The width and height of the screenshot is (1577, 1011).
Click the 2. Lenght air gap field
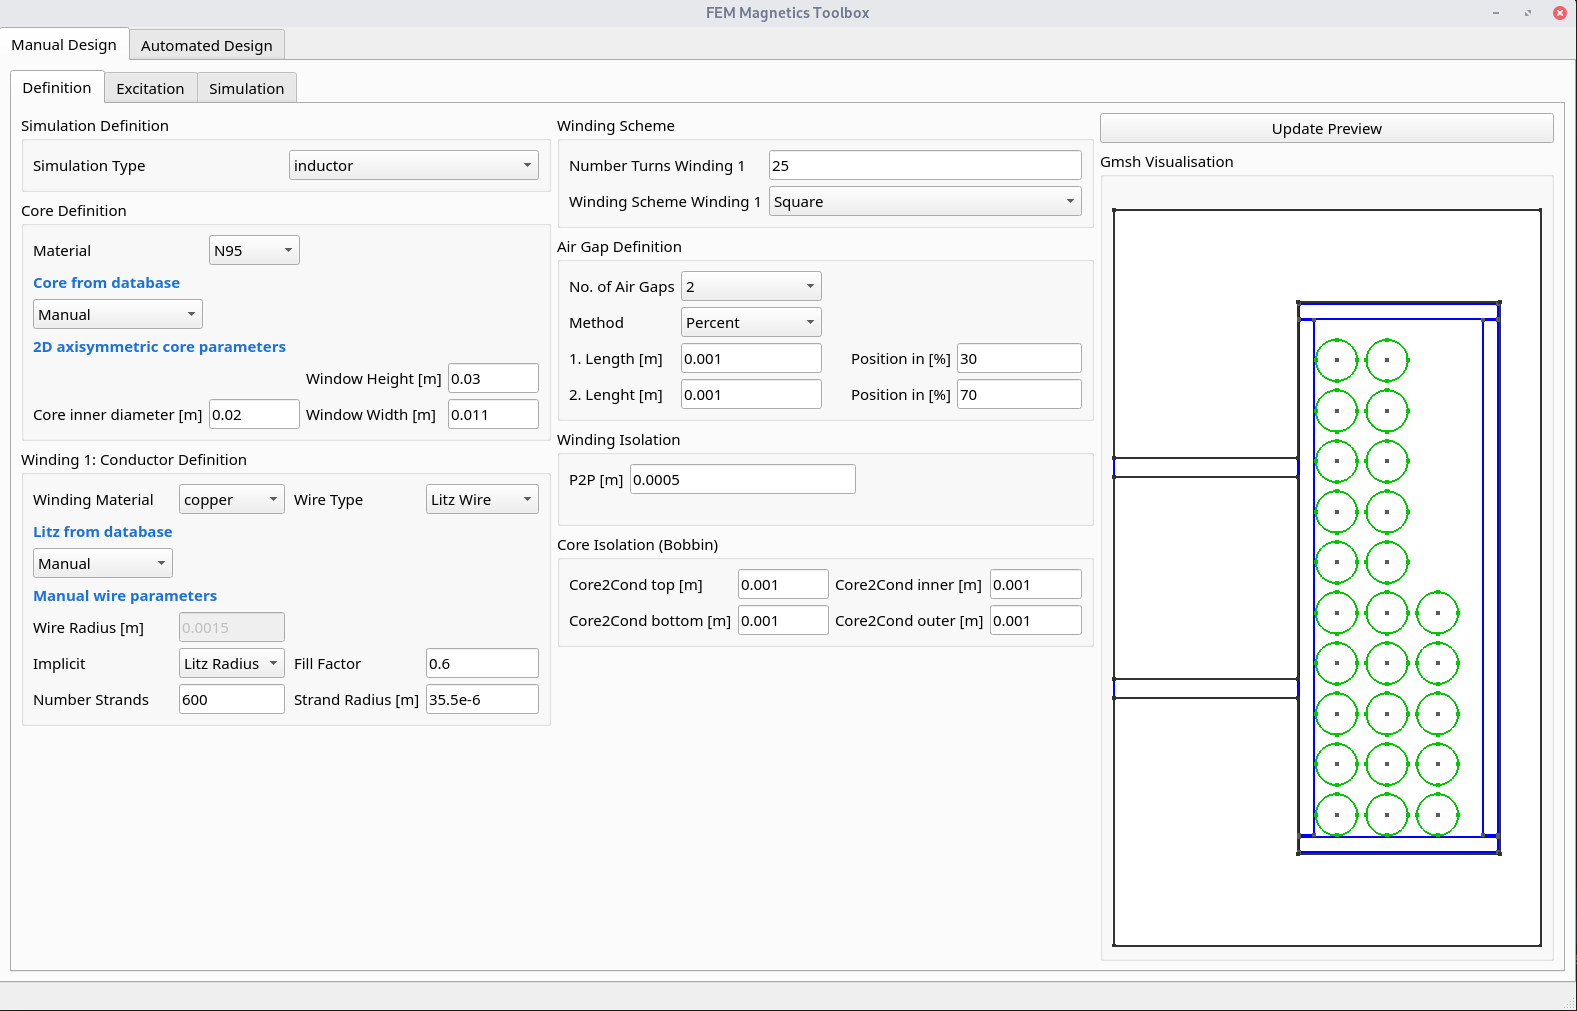(751, 394)
